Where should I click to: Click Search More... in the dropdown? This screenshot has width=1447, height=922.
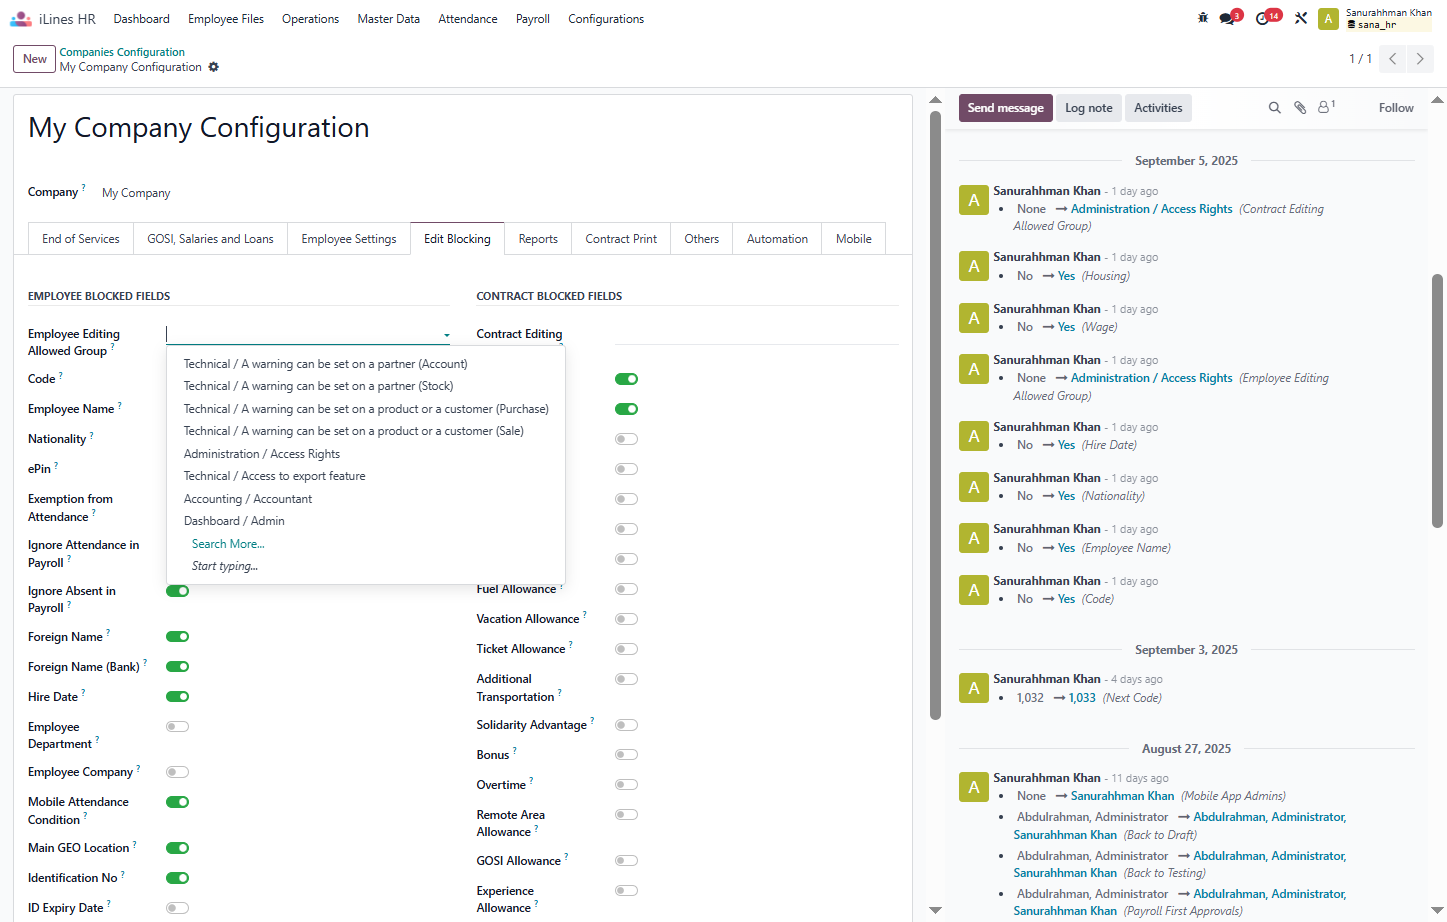coord(228,544)
